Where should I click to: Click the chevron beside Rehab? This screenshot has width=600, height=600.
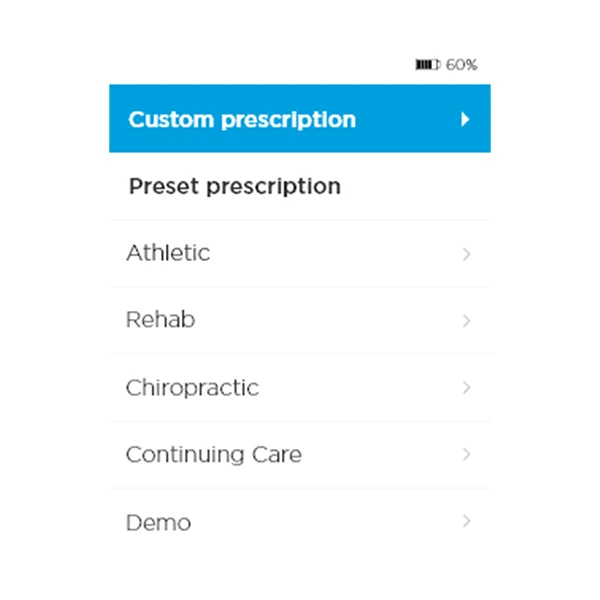(466, 321)
